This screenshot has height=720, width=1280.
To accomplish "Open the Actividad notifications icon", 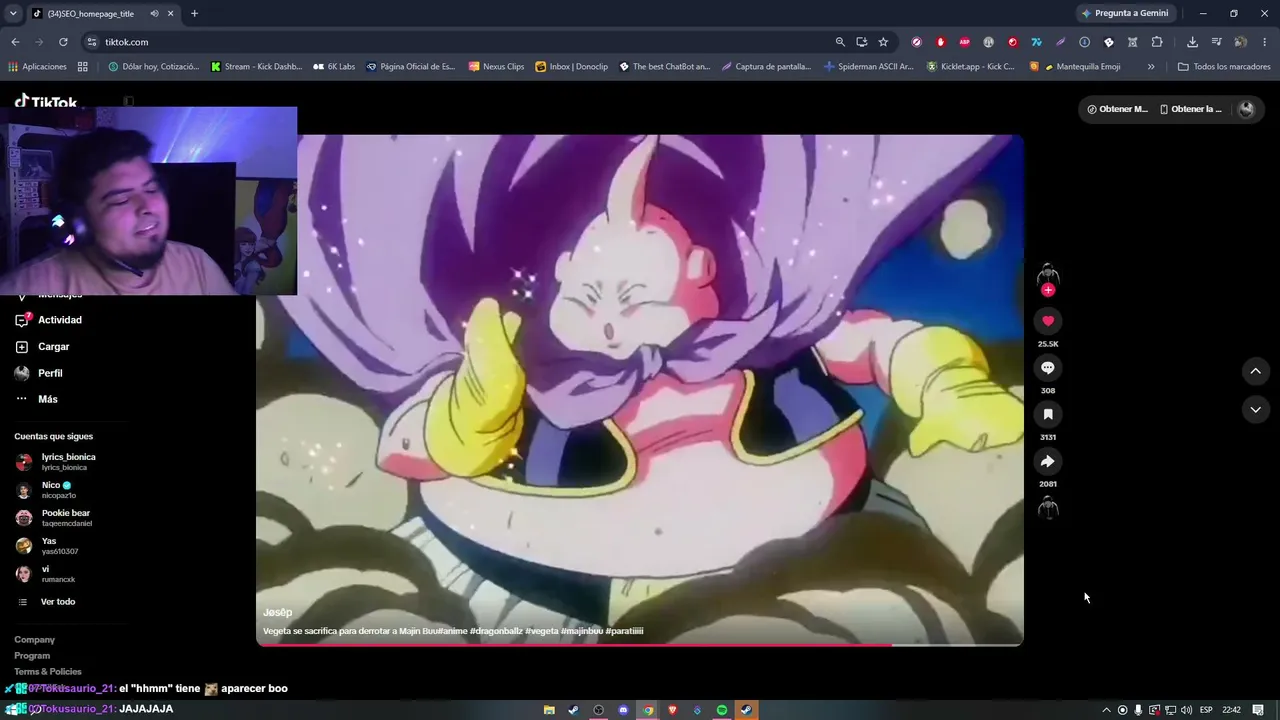I will (22, 320).
